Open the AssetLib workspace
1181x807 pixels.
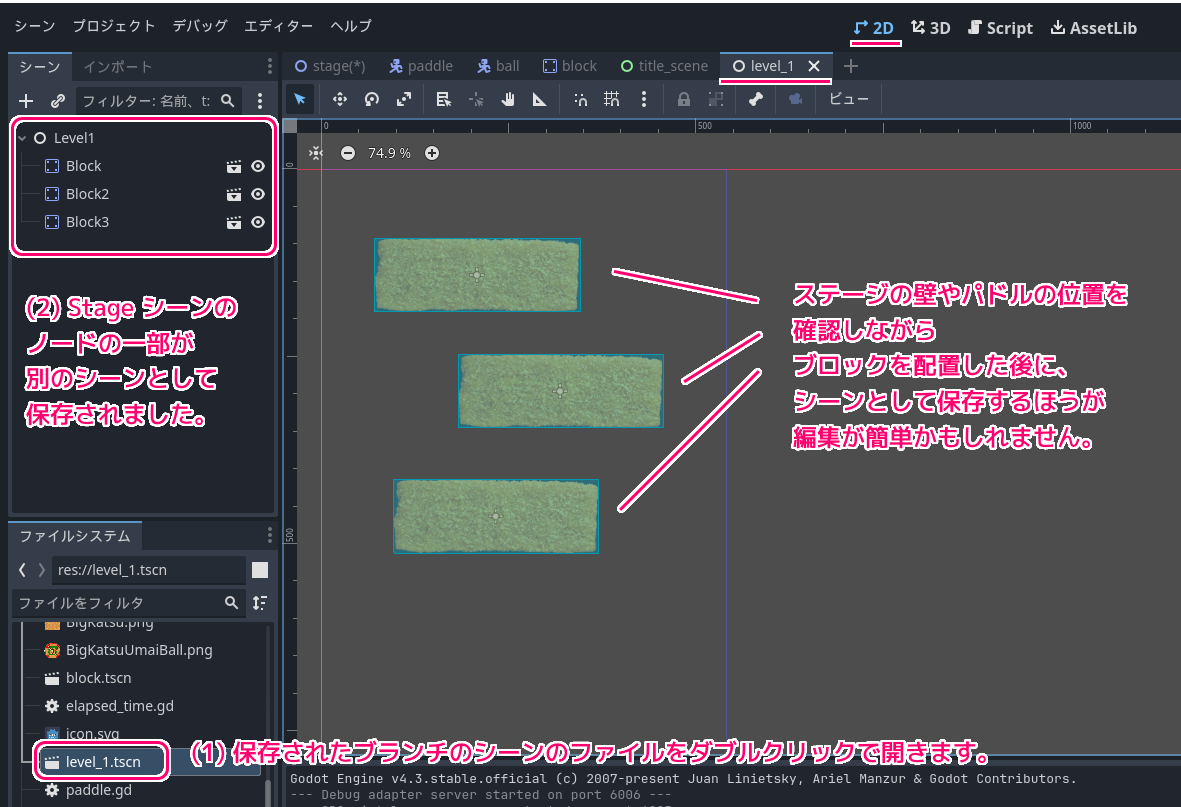coord(1094,28)
